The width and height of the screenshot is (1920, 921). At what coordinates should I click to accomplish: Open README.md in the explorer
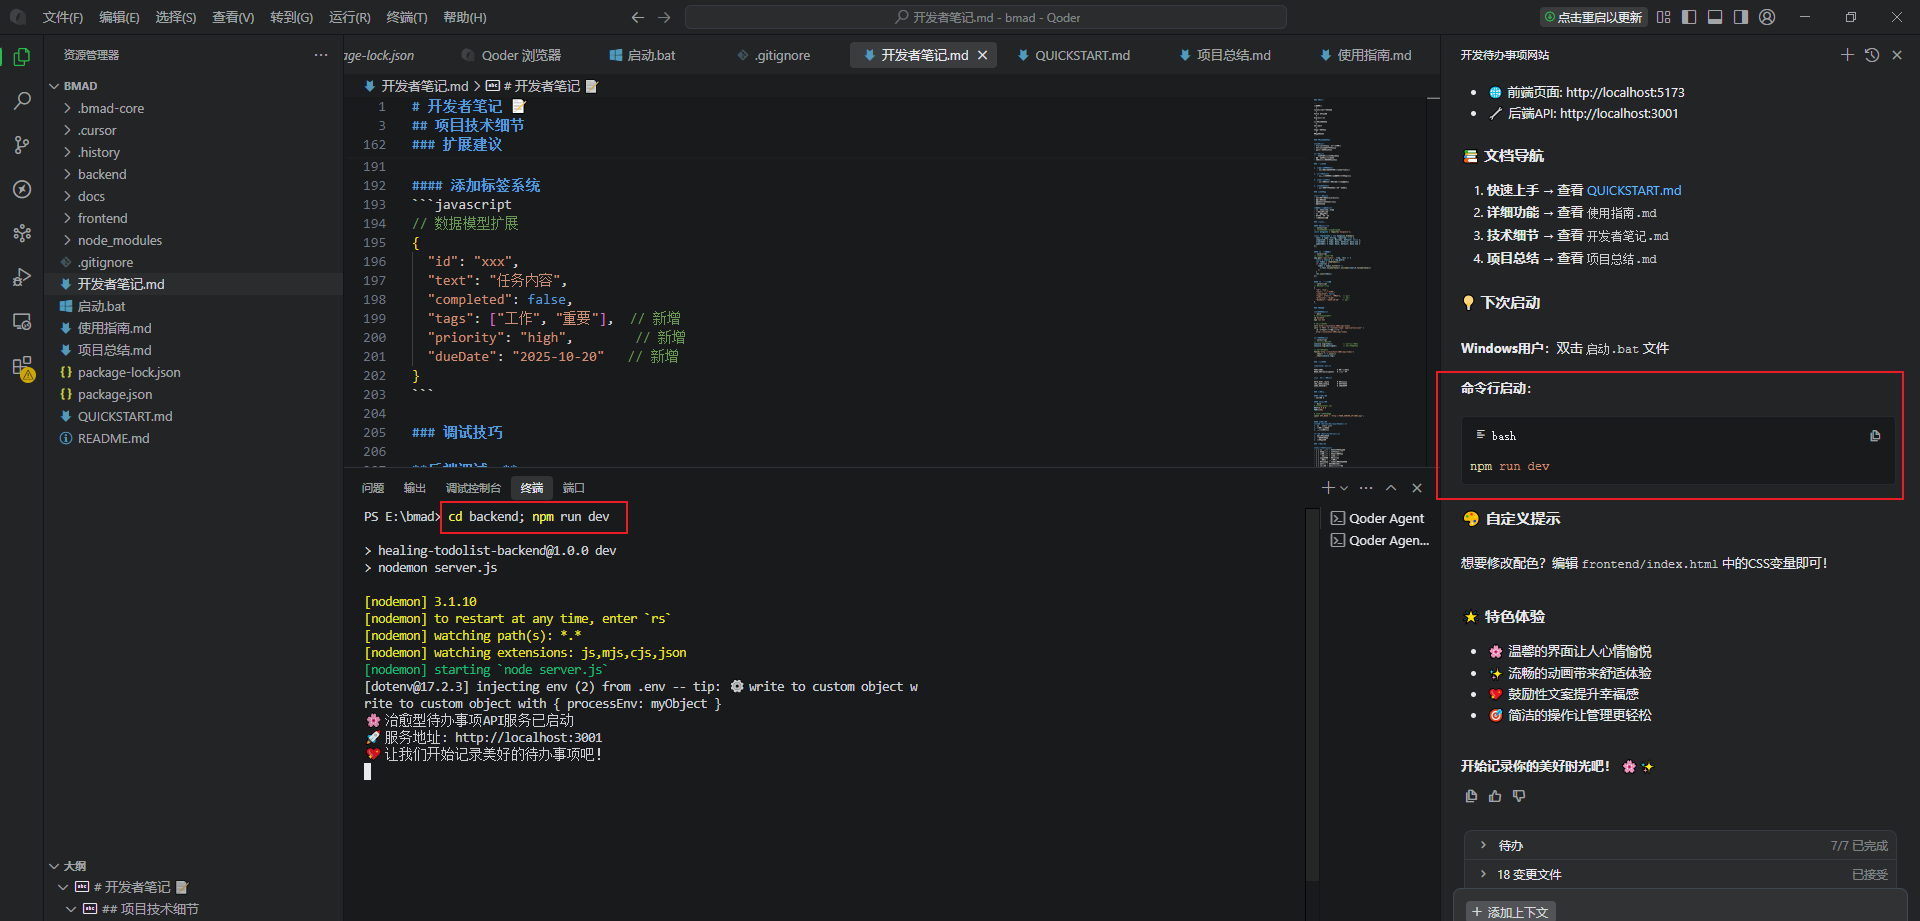113,438
